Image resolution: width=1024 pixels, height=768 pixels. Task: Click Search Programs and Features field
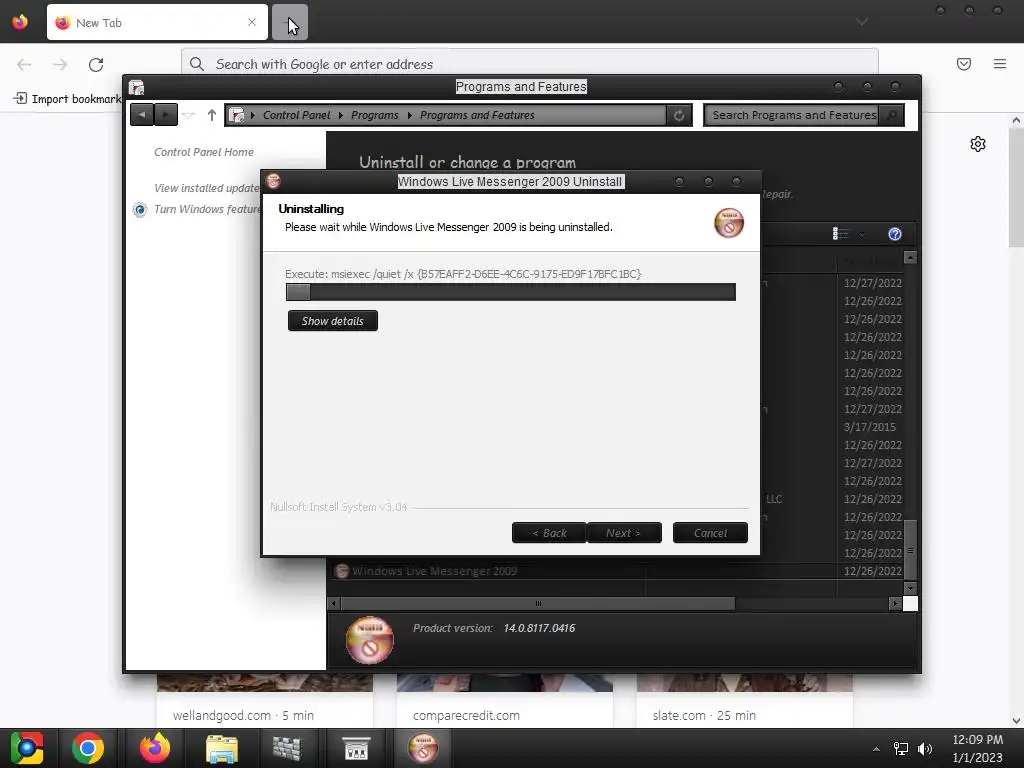793,115
